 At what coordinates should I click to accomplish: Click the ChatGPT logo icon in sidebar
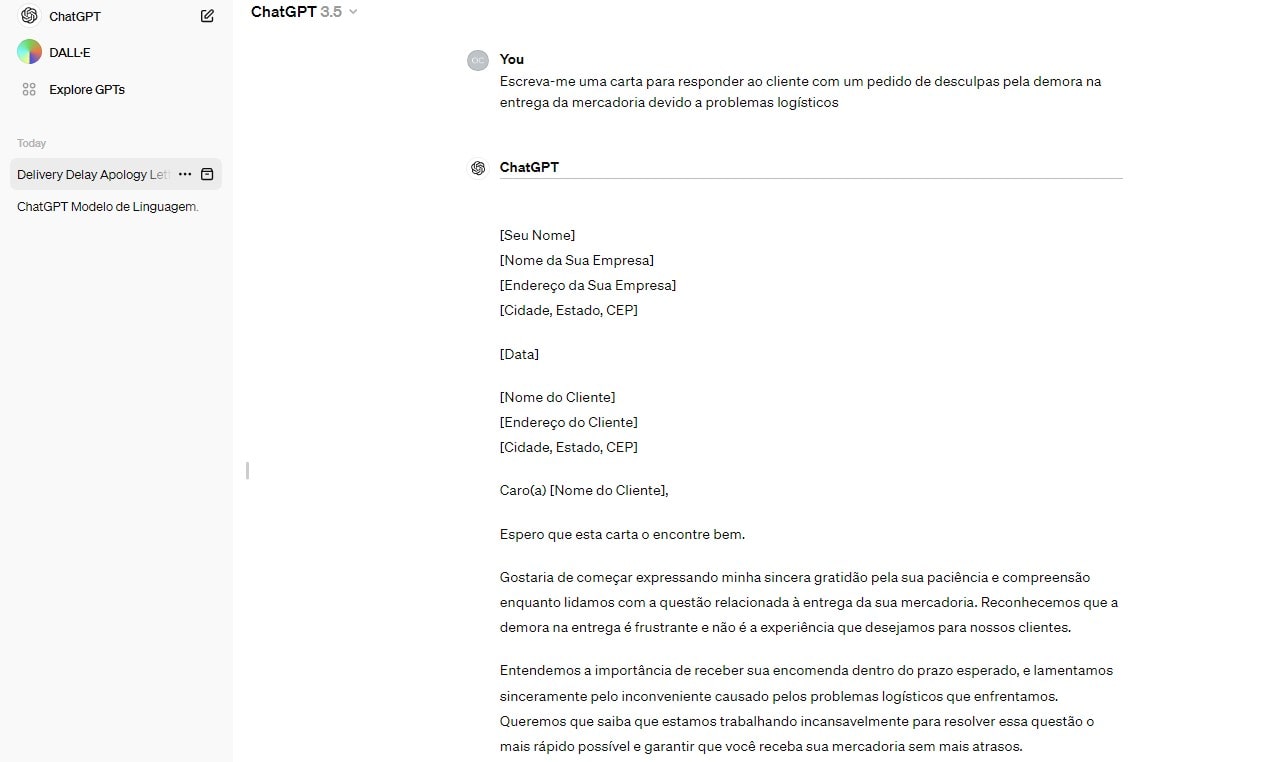tap(29, 16)
